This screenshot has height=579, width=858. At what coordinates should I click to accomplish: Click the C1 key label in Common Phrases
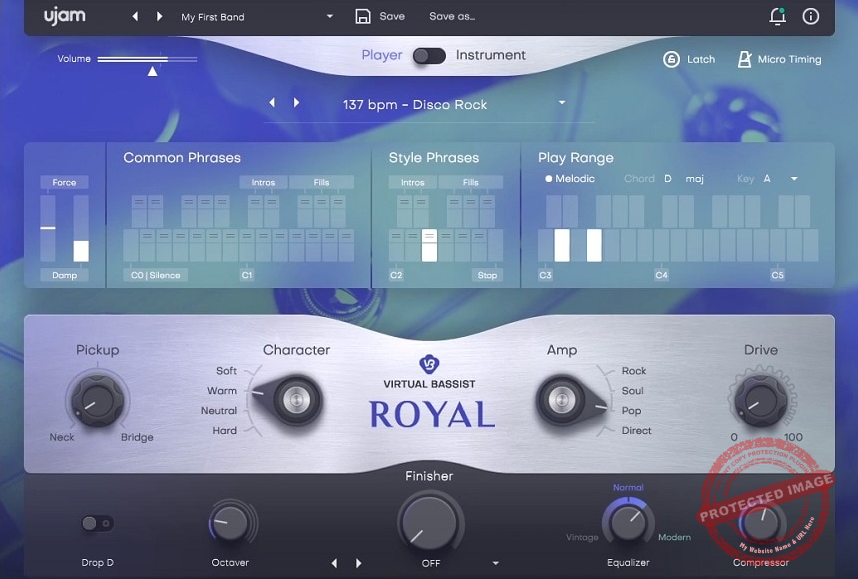[247, 275]
